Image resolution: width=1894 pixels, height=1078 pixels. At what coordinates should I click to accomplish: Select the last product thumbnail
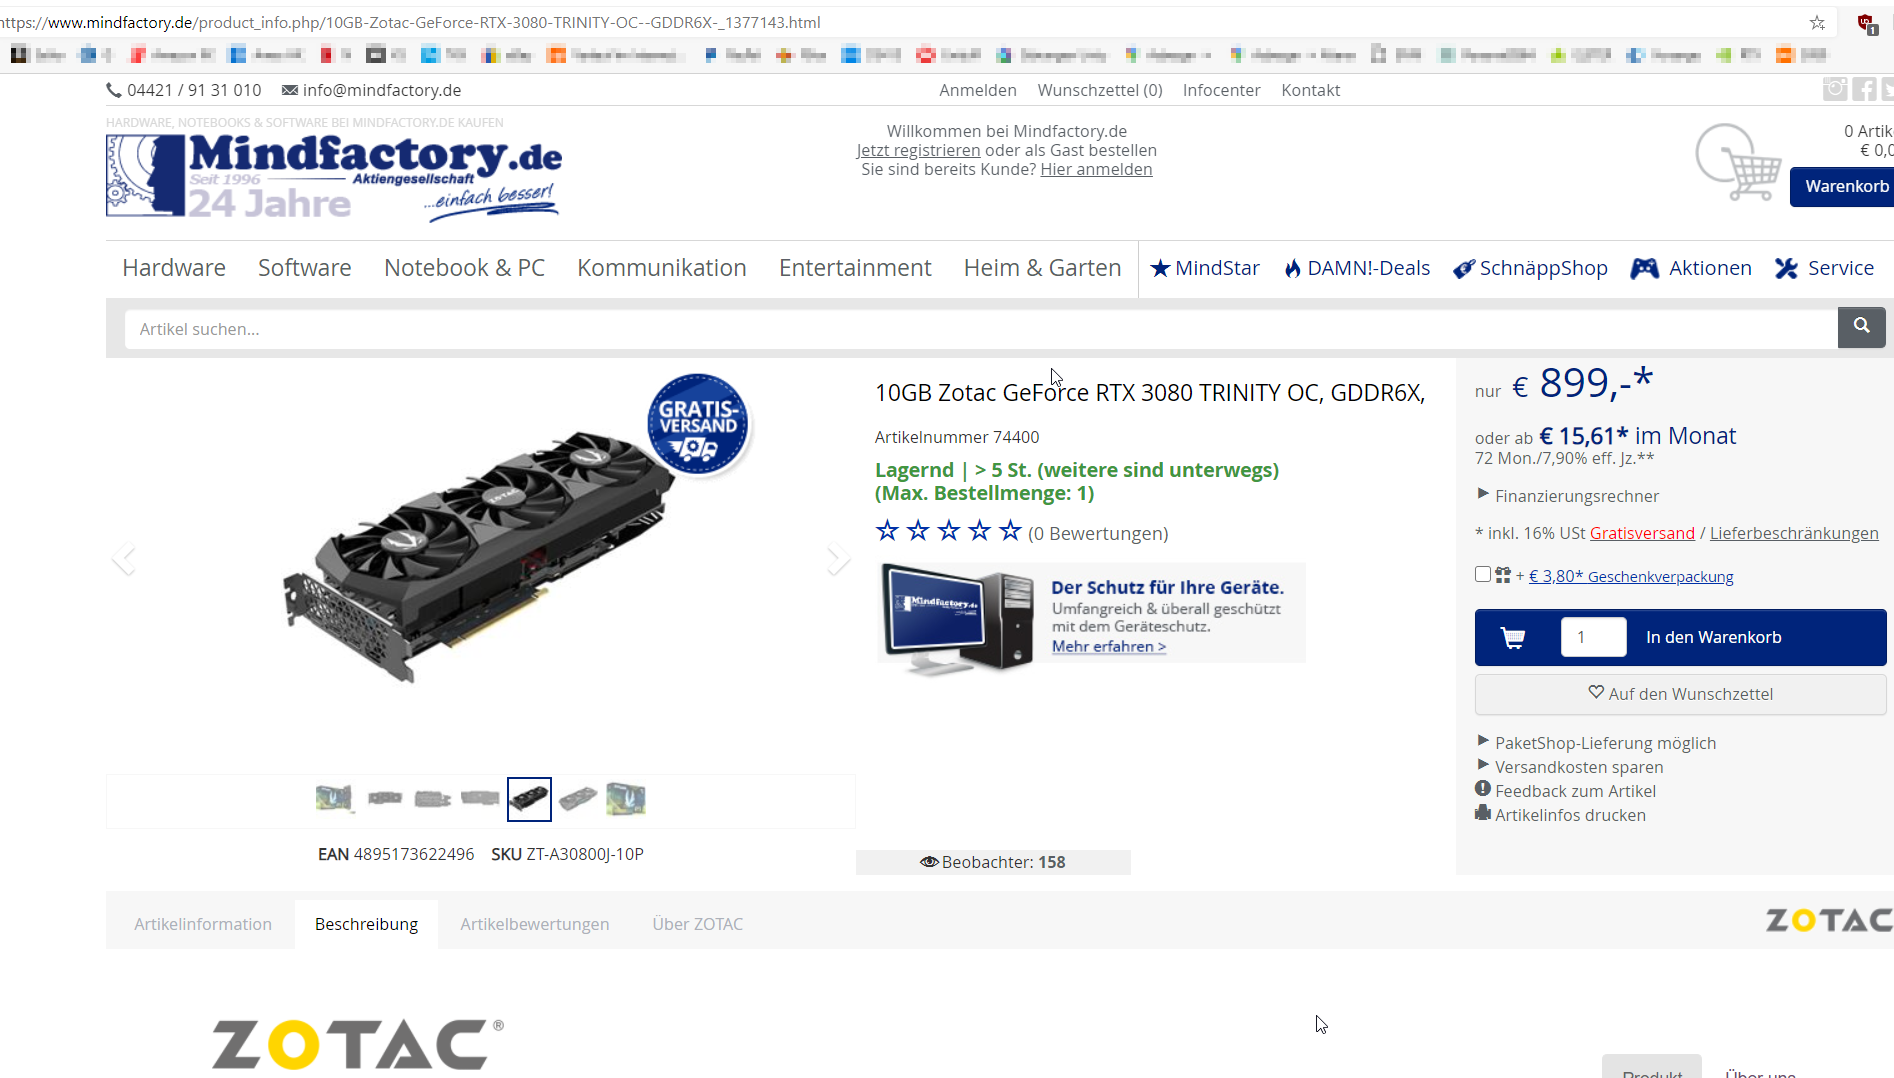626,799
